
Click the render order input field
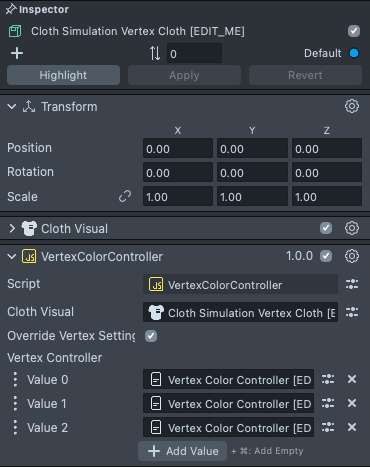[x=194, y=53]
